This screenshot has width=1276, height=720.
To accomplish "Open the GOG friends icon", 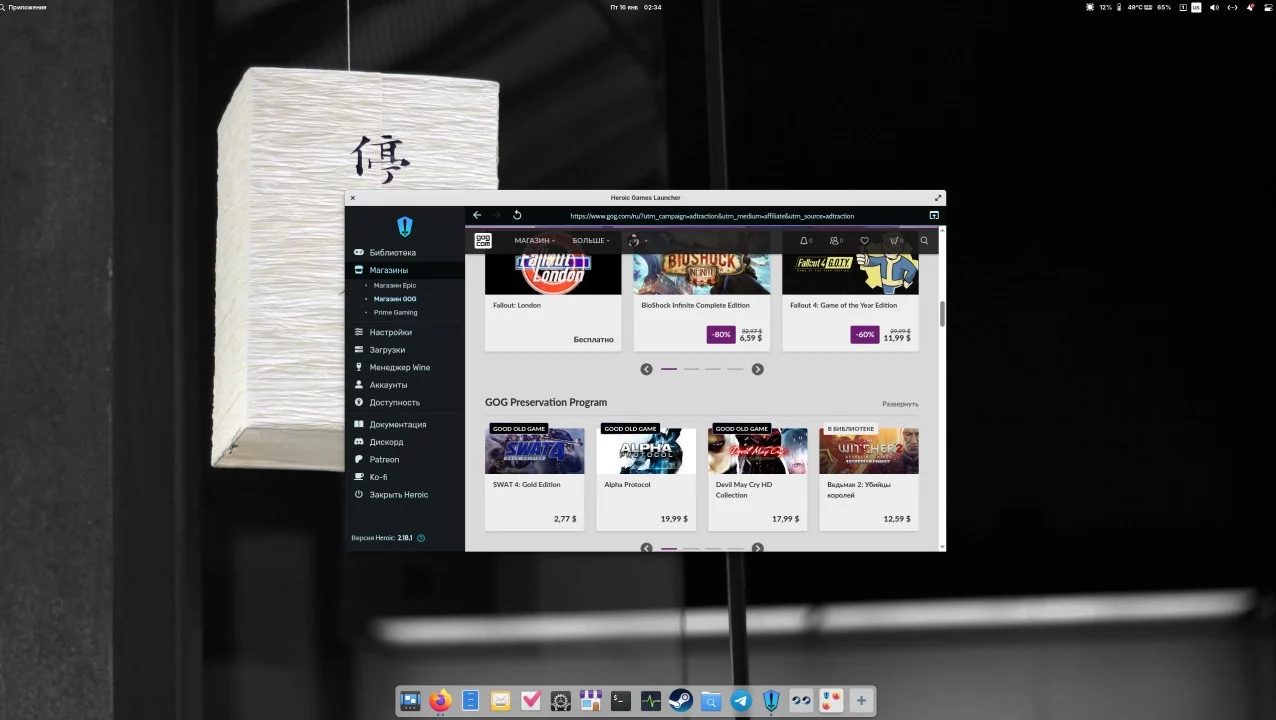I will 834,240.
